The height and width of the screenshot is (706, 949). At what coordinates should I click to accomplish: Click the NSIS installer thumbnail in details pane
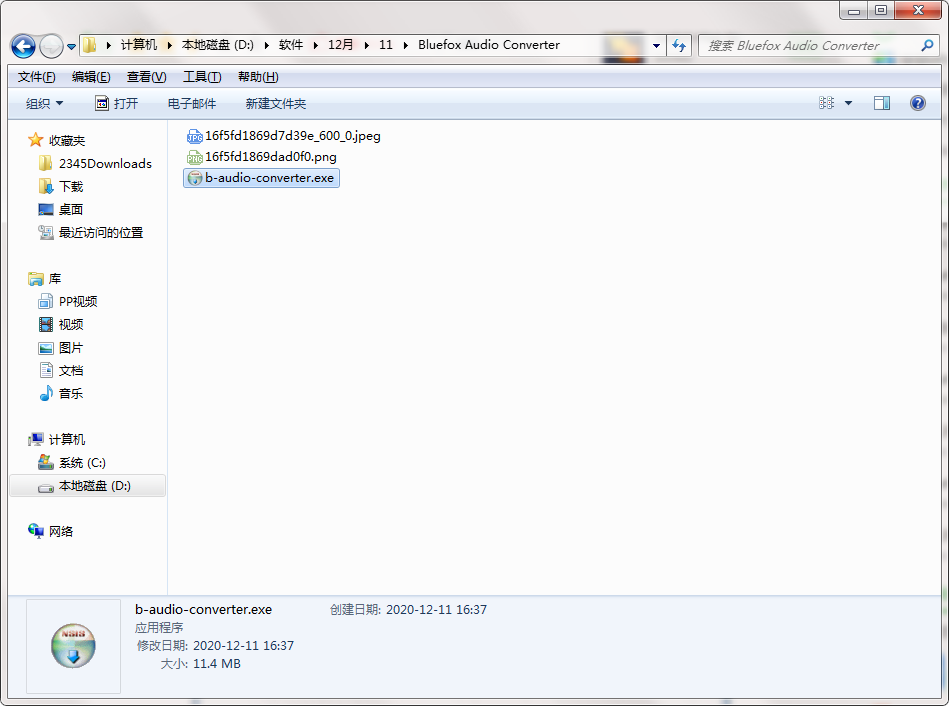pos(73,646)
